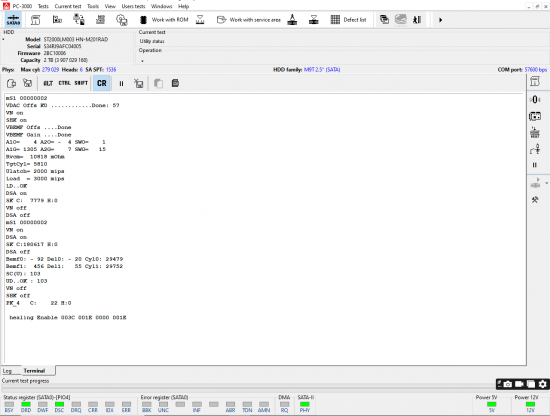Toggle the ALT terminal key
This screenshot has height=416, width=550.
click(48, 83)
